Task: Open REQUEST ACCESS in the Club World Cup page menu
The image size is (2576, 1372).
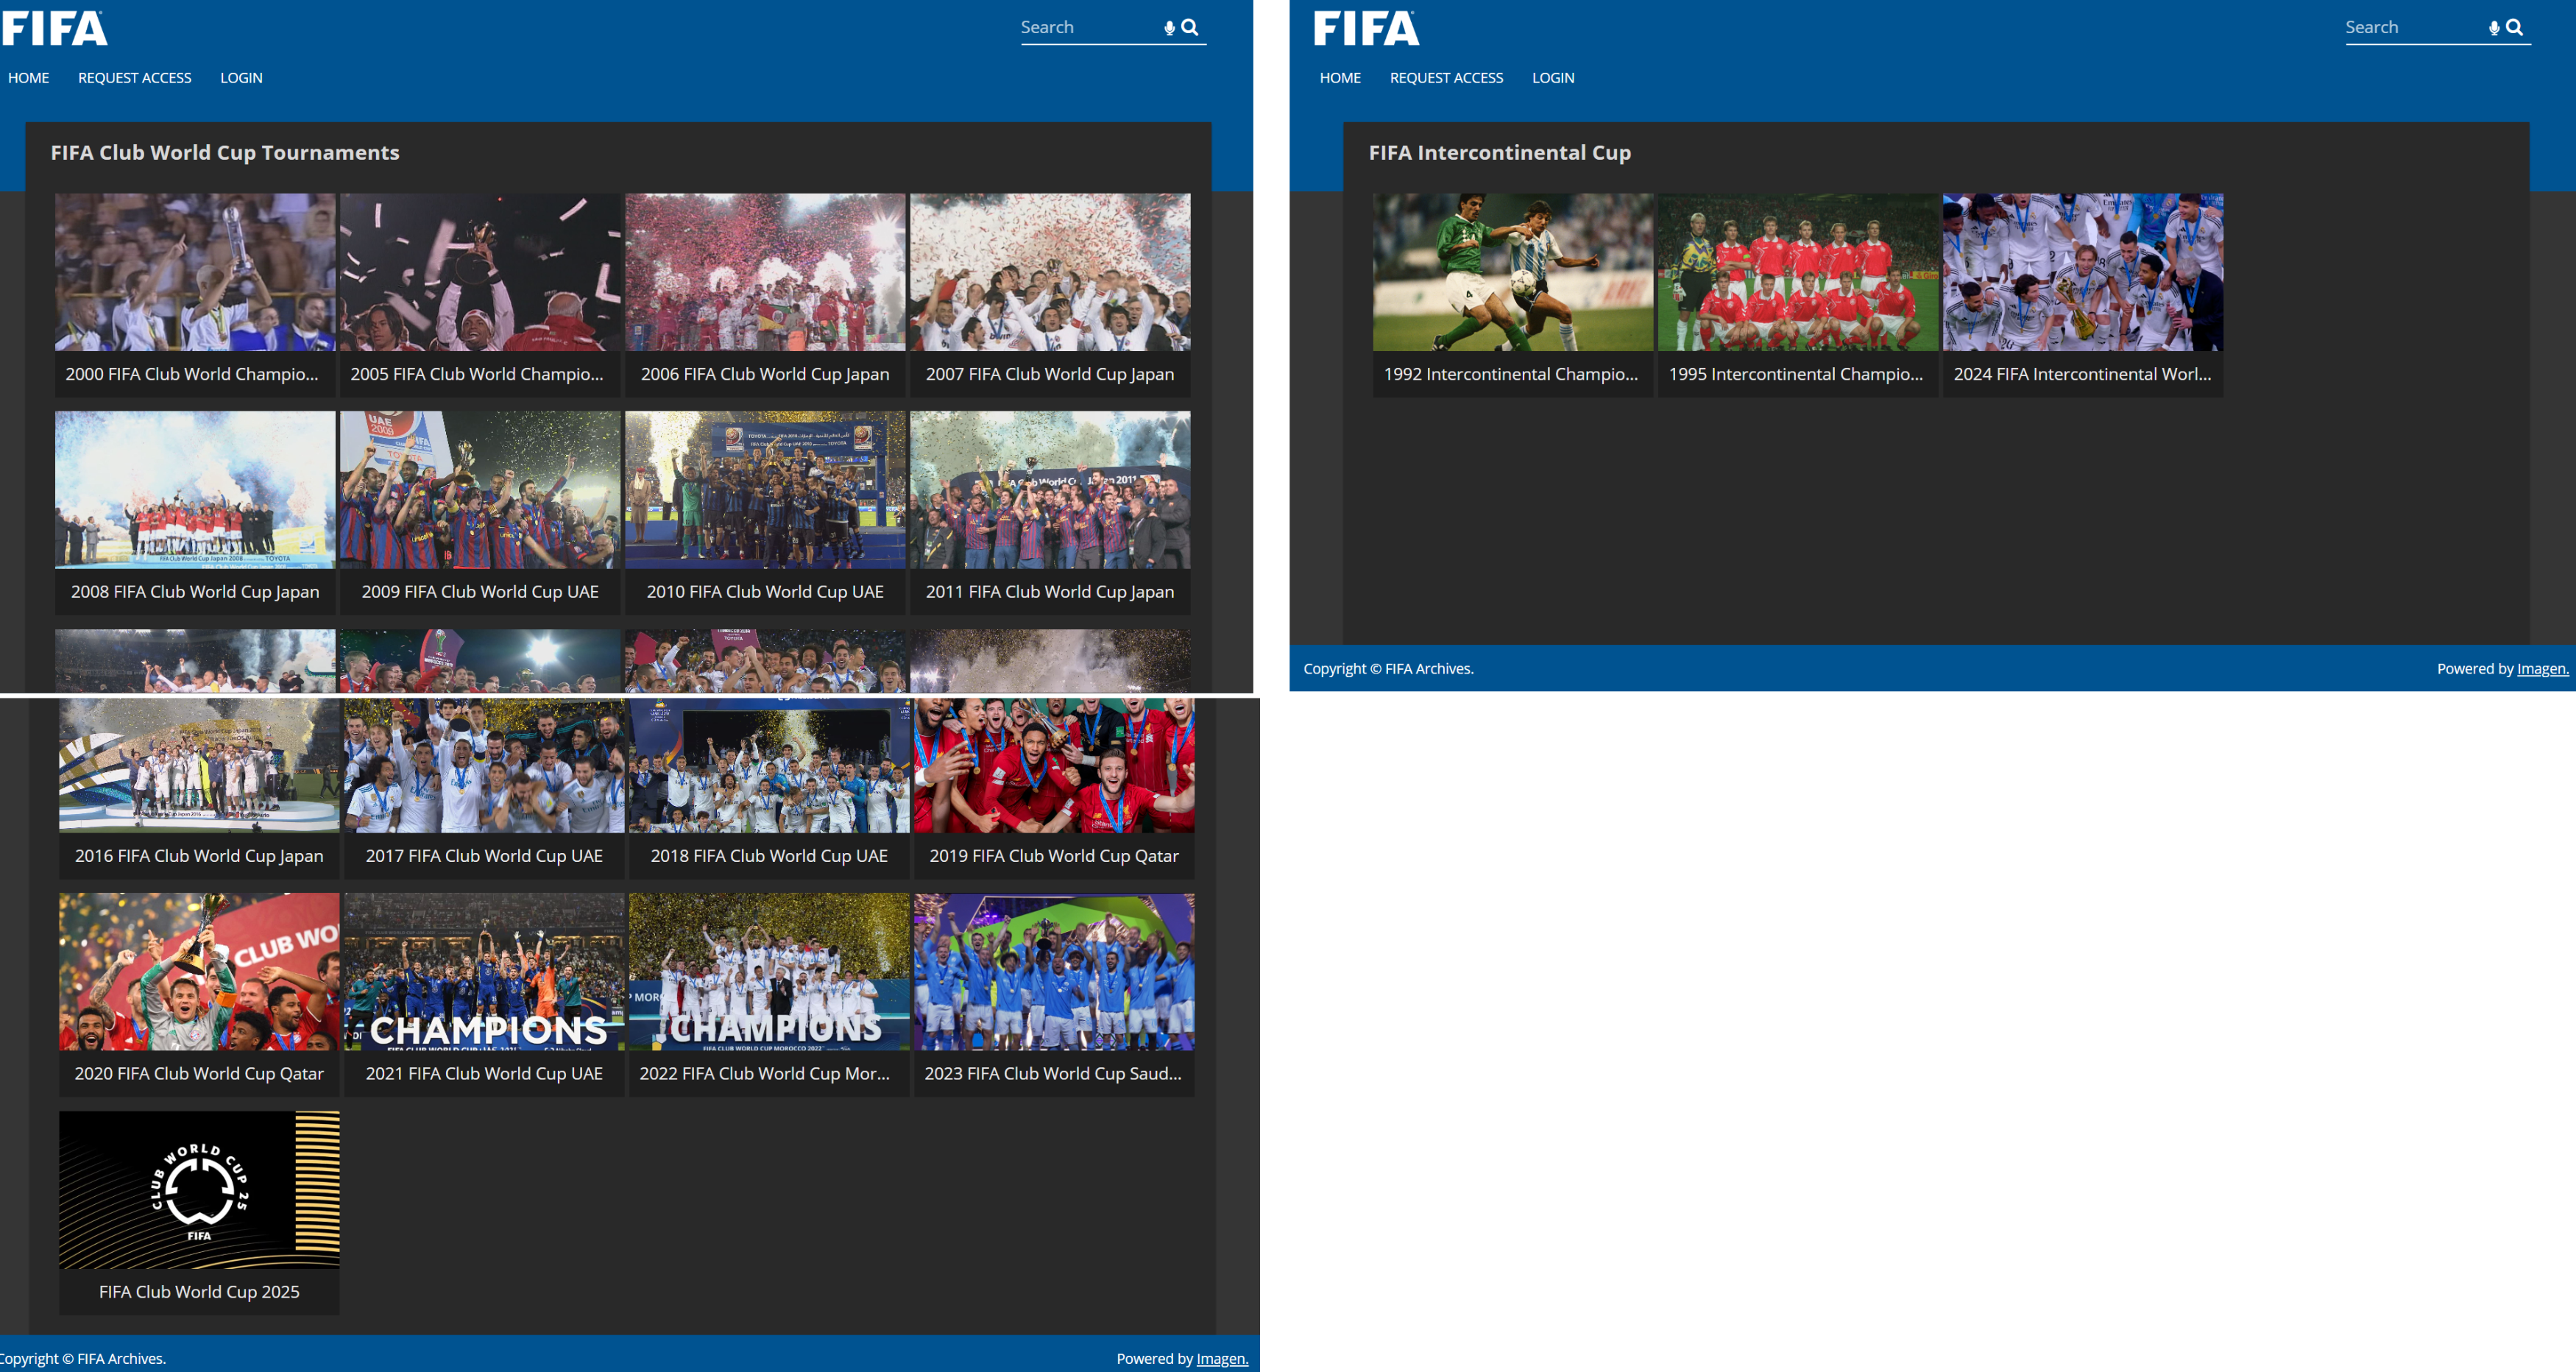Action: pyautogui.click(x=135, y=78)
